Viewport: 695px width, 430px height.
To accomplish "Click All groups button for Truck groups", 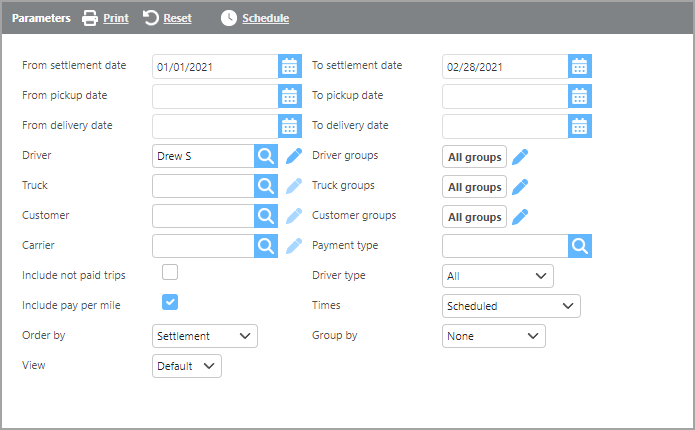I will 474,187.
